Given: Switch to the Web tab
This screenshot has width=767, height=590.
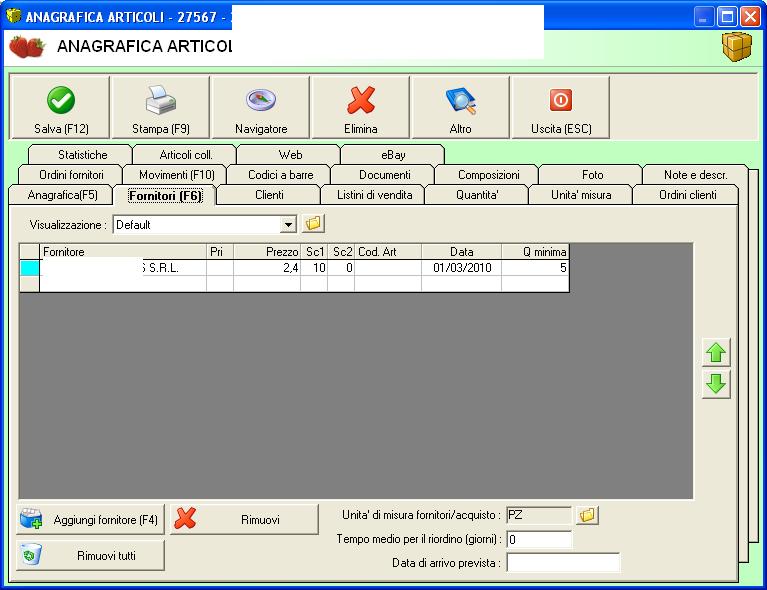Looking at the screenshot, I should [290, 155].
